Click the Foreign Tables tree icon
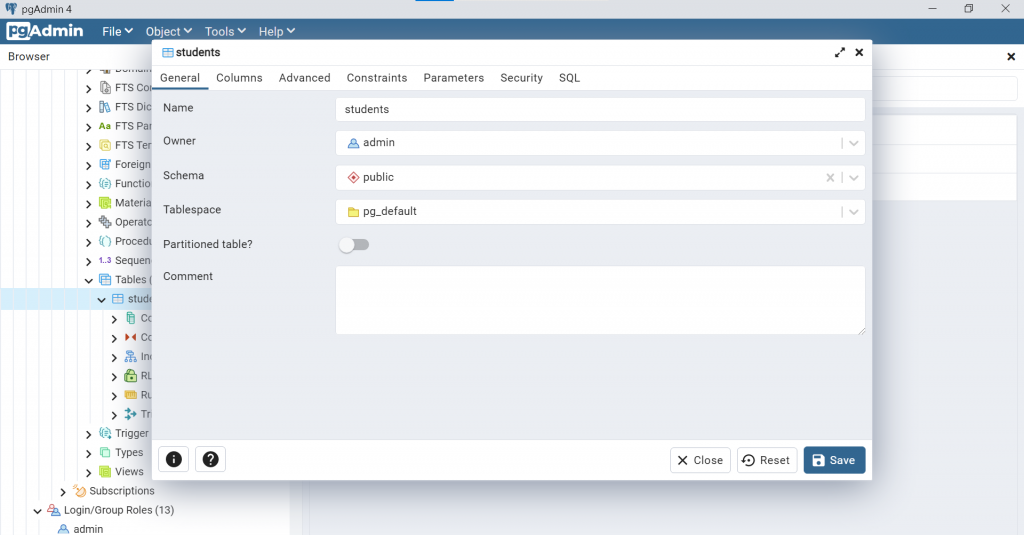 [104, 164]
